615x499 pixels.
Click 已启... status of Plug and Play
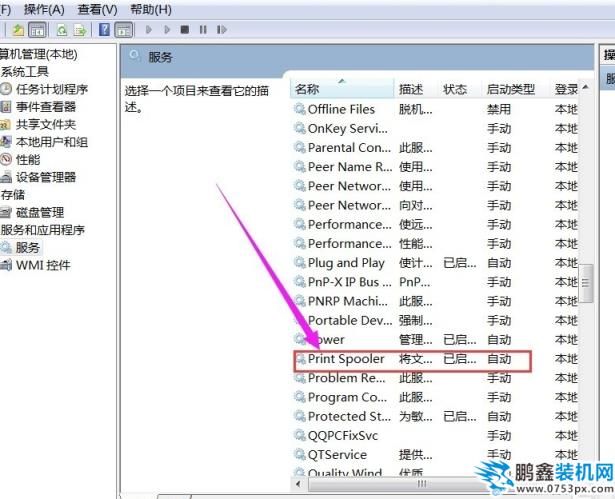[460, 263]
